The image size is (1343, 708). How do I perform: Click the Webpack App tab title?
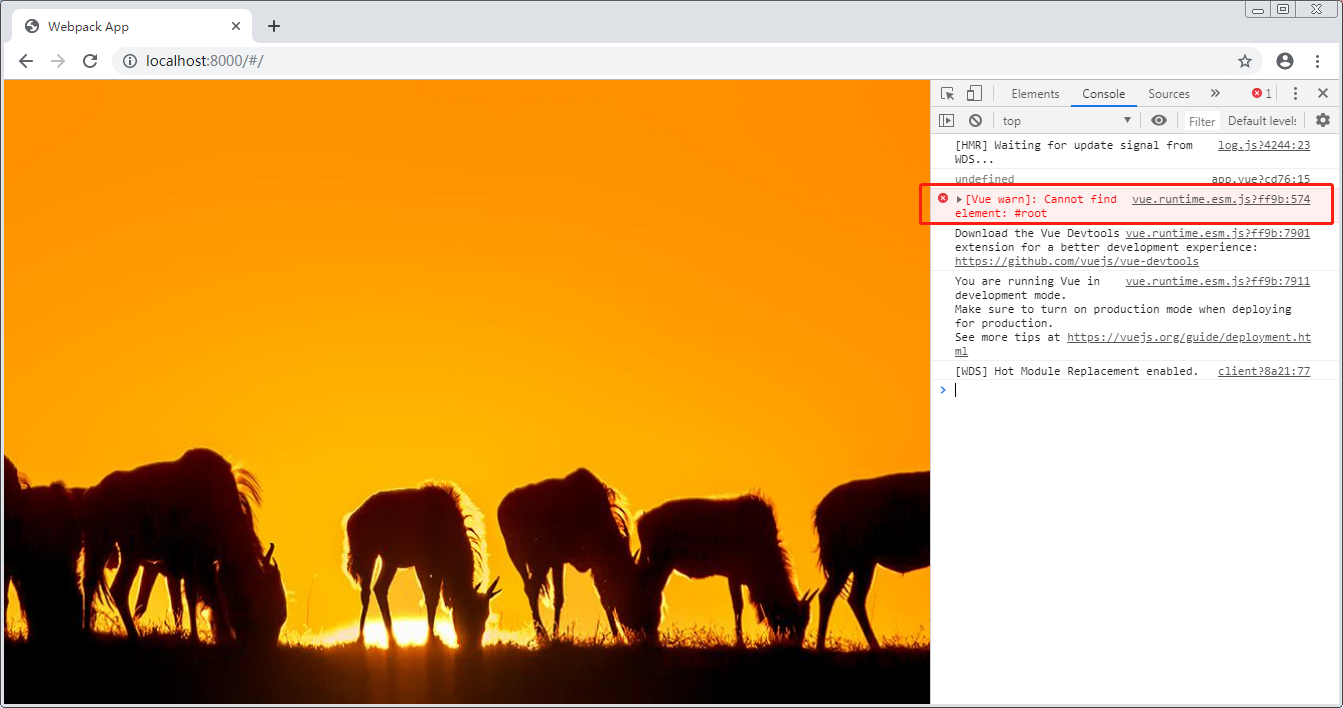click(x=88, y=26)
